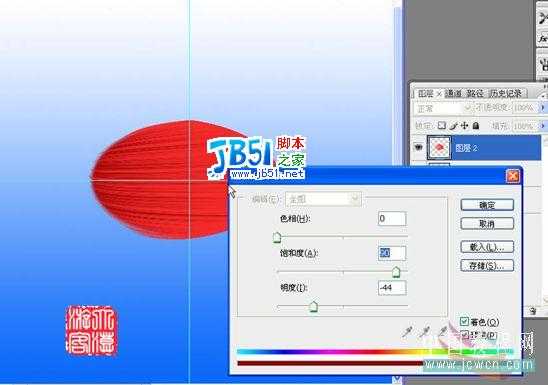Select add-to-sample eyedropper (middle)

[x=425, y=332]
